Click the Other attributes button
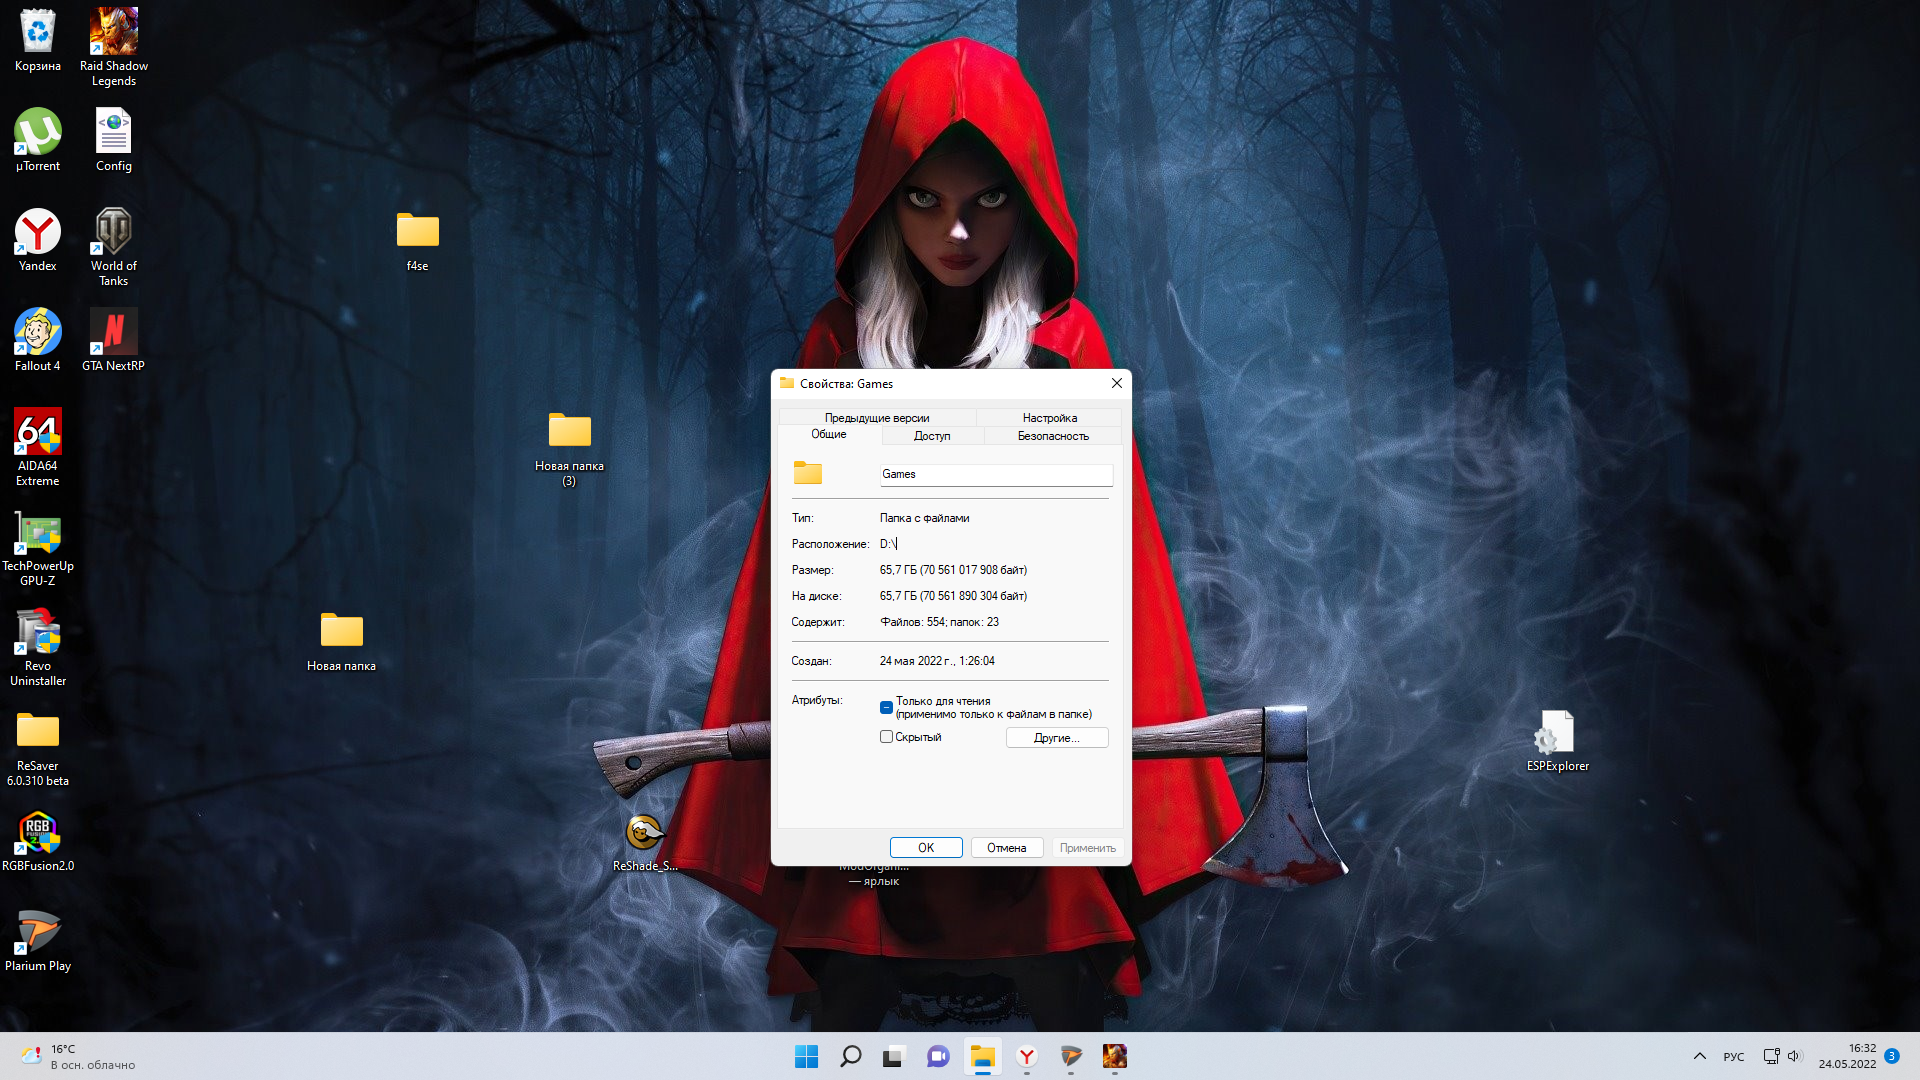 (x=1056, y=738)
